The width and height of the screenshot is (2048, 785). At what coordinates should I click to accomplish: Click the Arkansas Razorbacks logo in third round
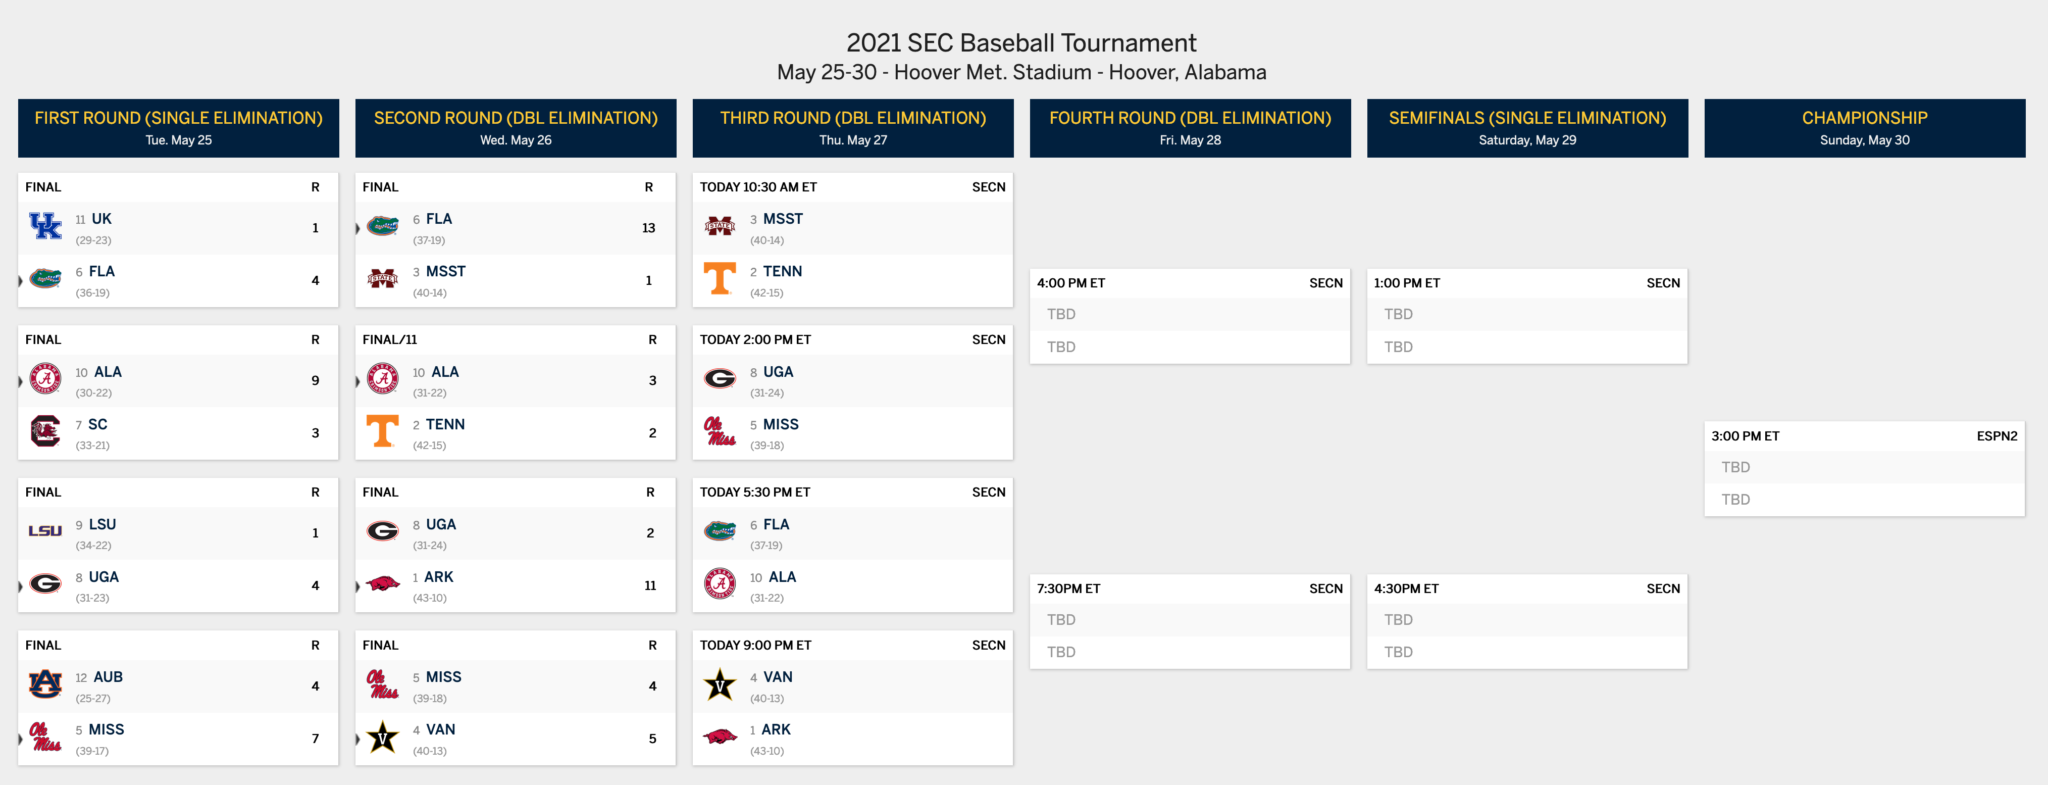coord(720,738)
